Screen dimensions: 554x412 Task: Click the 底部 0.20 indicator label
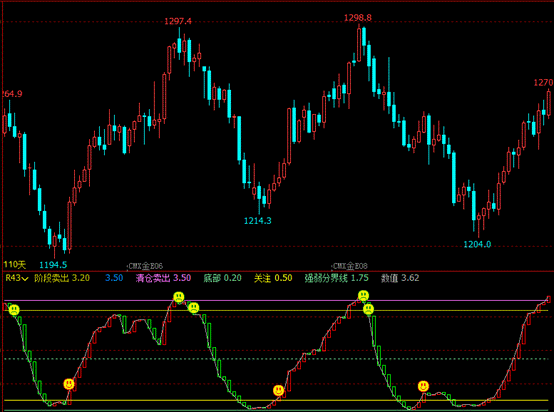[222, 278]
